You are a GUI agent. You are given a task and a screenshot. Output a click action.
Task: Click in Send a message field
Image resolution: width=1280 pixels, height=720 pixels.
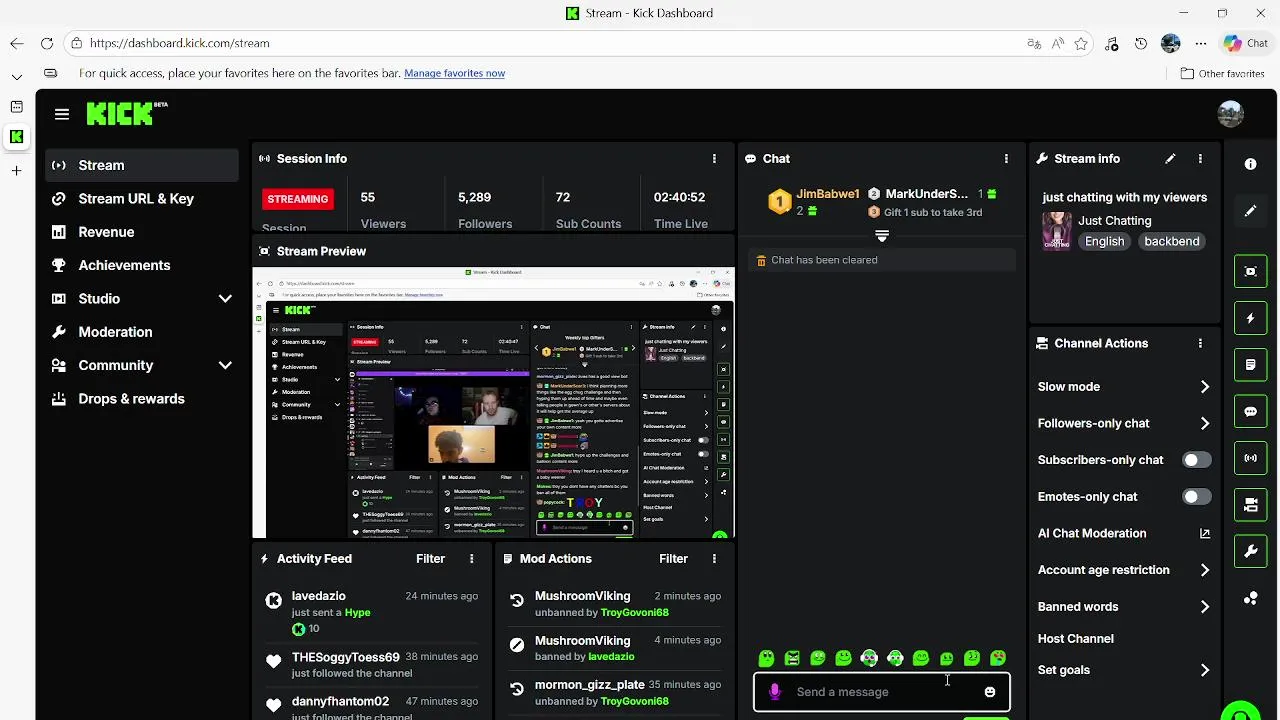coord(881,692)
